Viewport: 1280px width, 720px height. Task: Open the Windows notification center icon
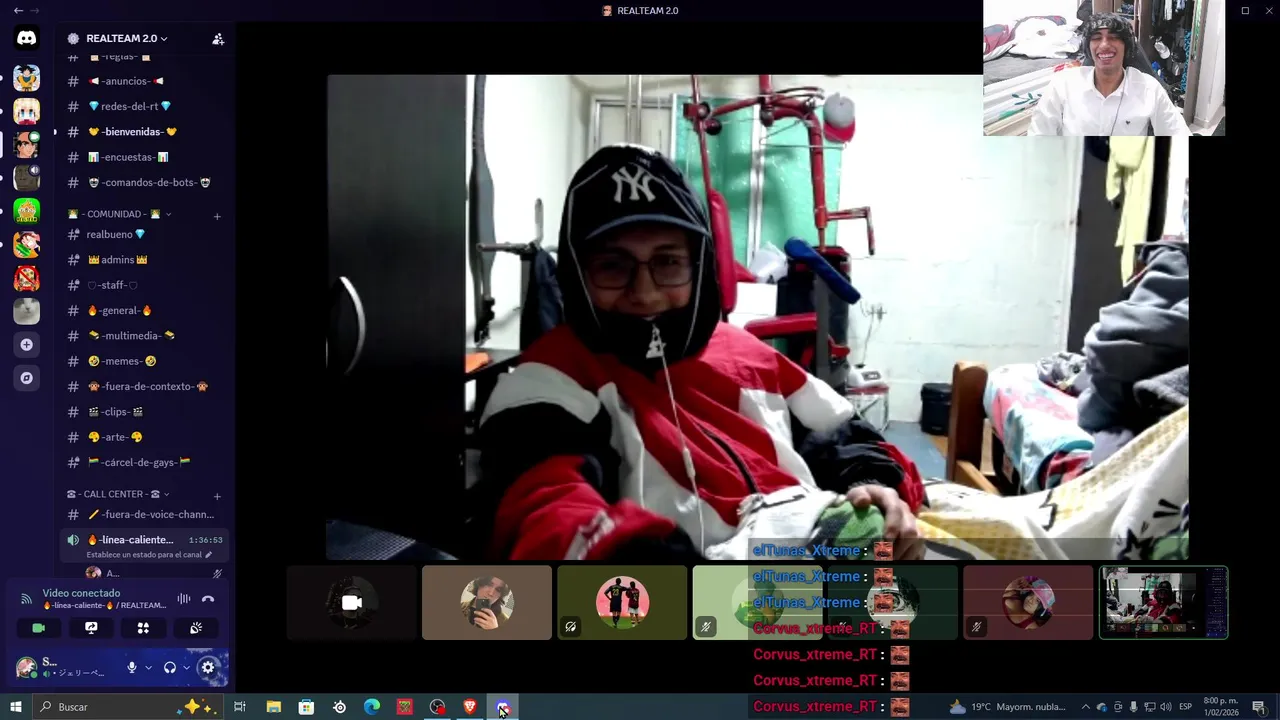tap(1259, 707)
